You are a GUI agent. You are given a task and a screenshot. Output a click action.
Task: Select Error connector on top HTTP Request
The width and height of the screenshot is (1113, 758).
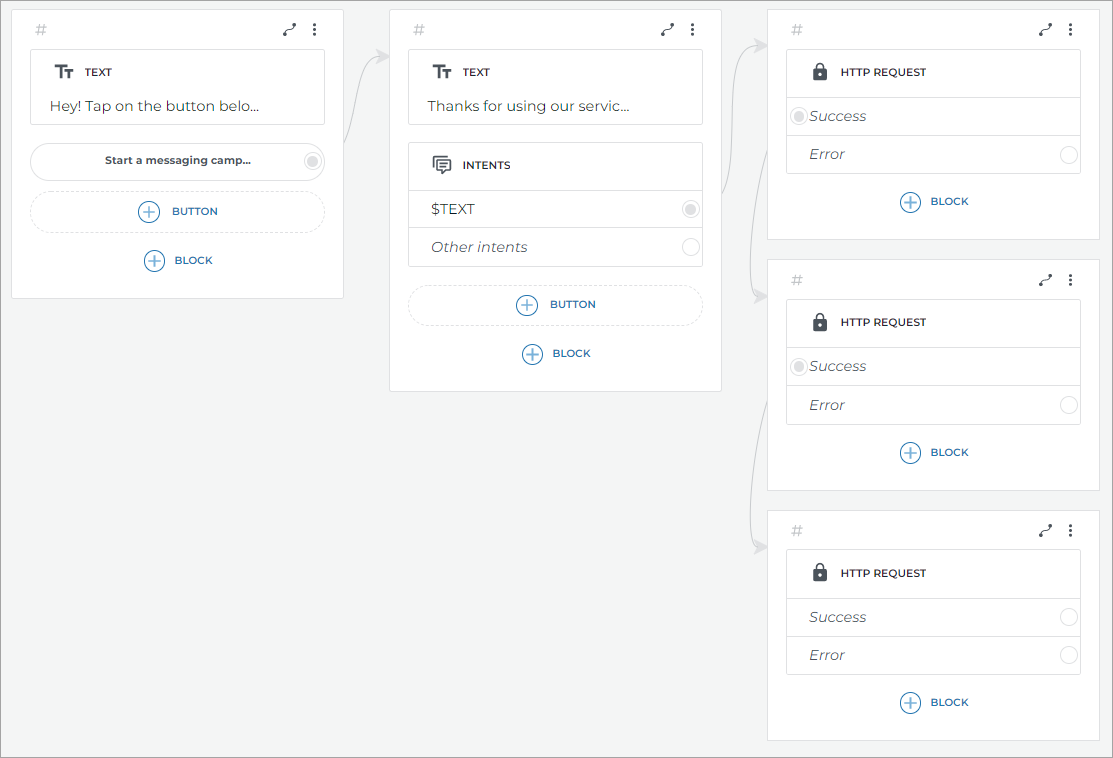click(1068, 155)
